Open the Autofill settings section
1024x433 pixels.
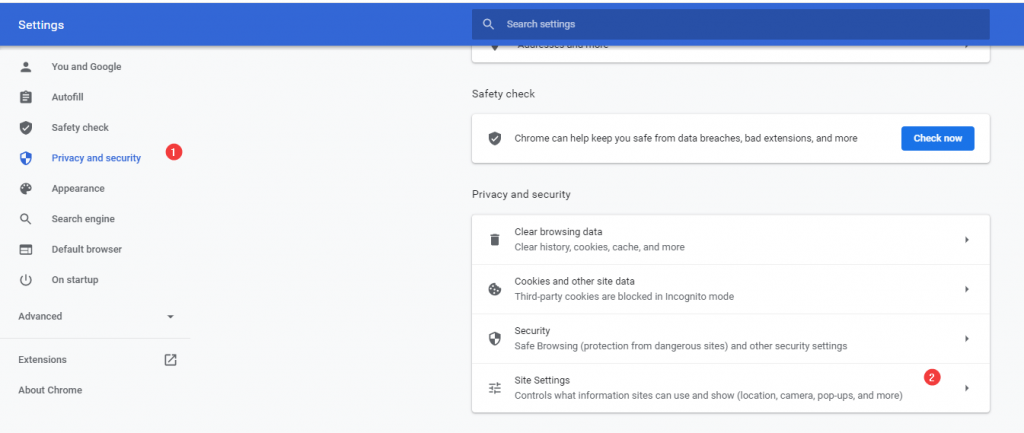[x=67, y=97]
